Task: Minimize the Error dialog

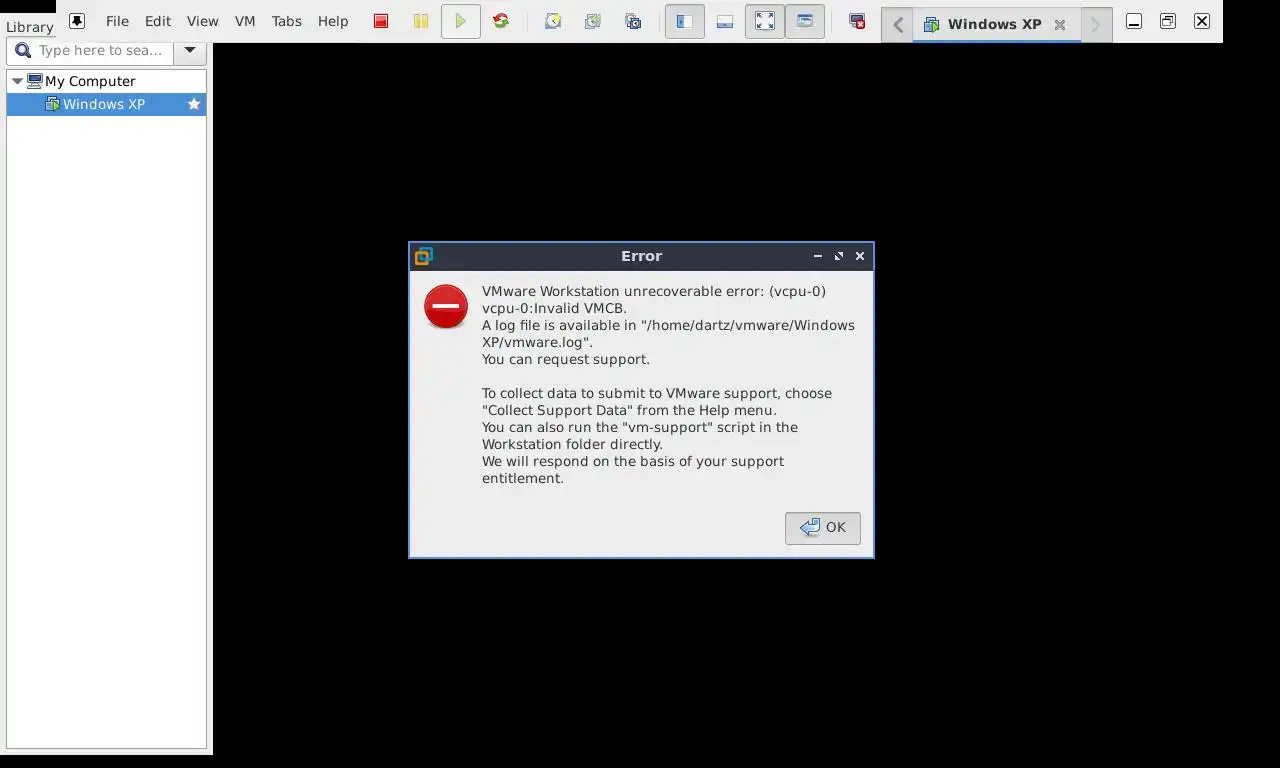Action: pyautogui.click(x=818, y=256)
